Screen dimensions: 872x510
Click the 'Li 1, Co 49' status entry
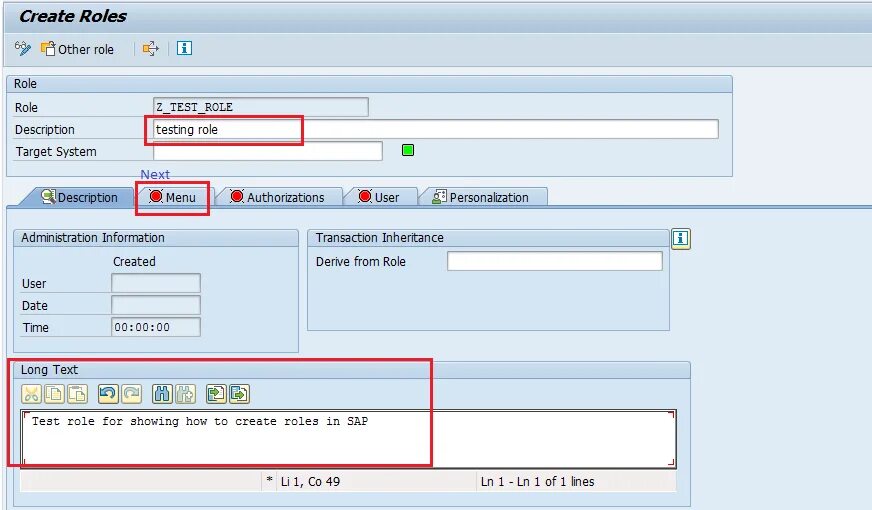[310, 482]
